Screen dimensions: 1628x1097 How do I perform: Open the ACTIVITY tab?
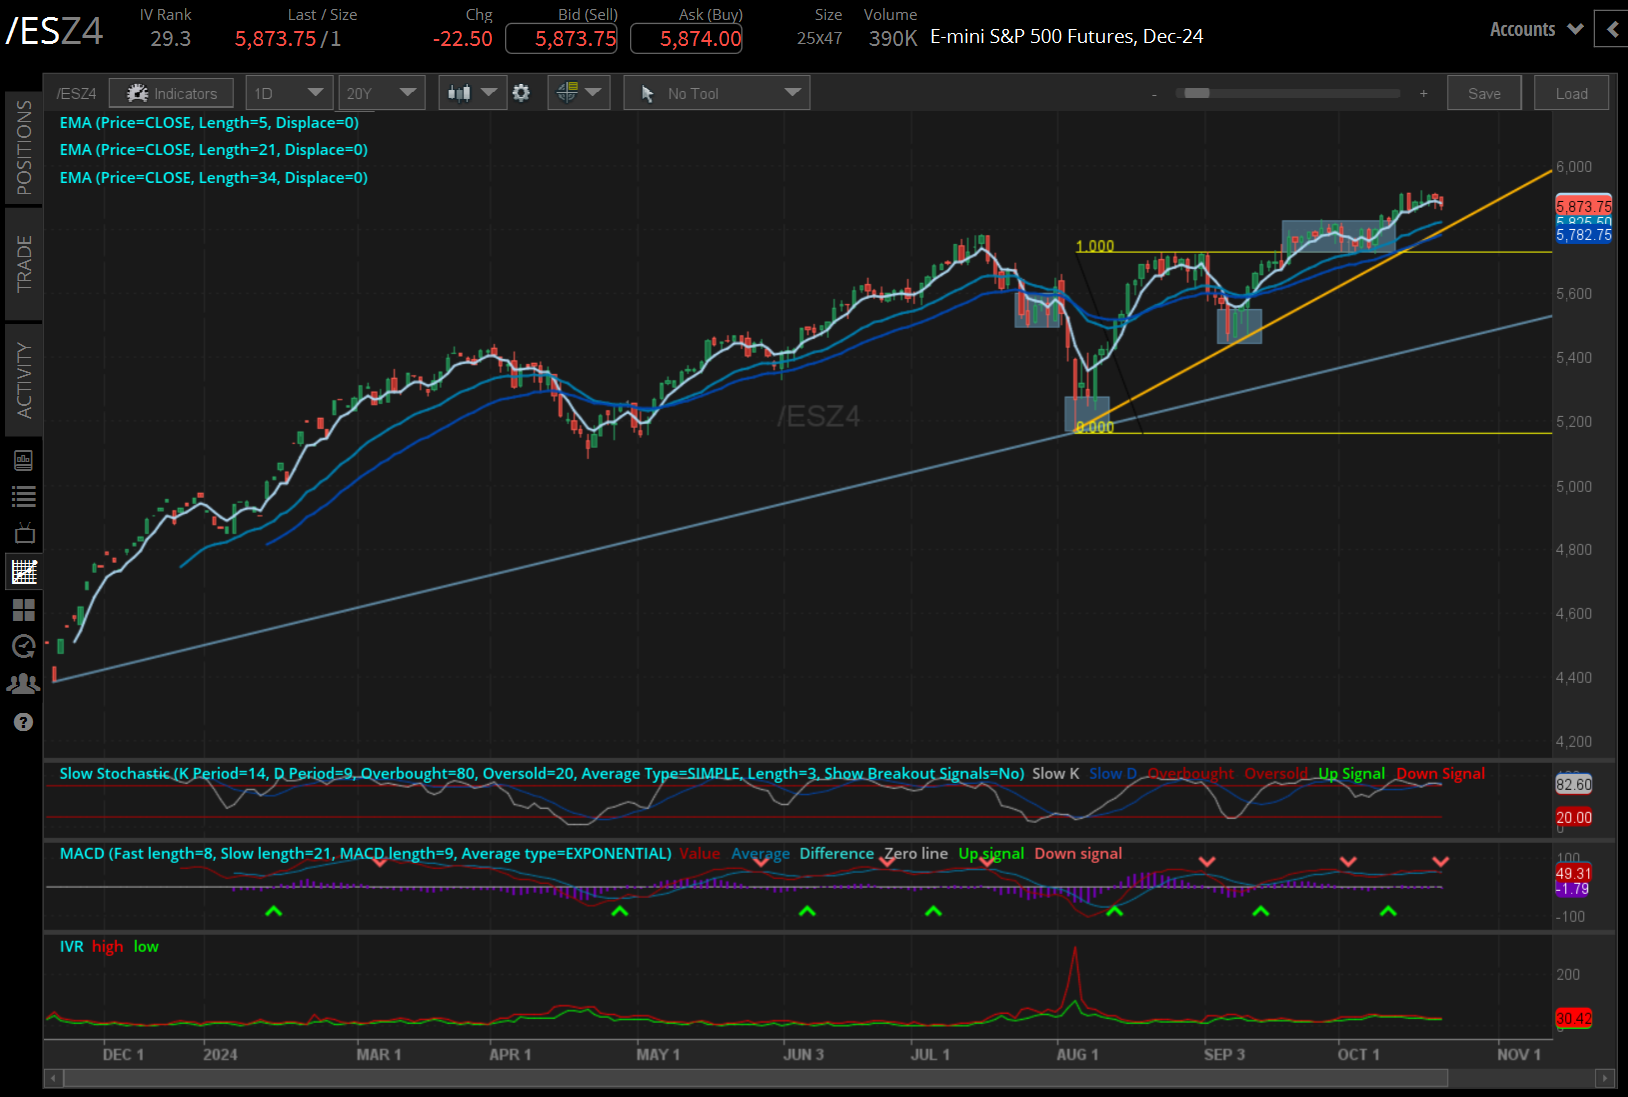(24, 380)
